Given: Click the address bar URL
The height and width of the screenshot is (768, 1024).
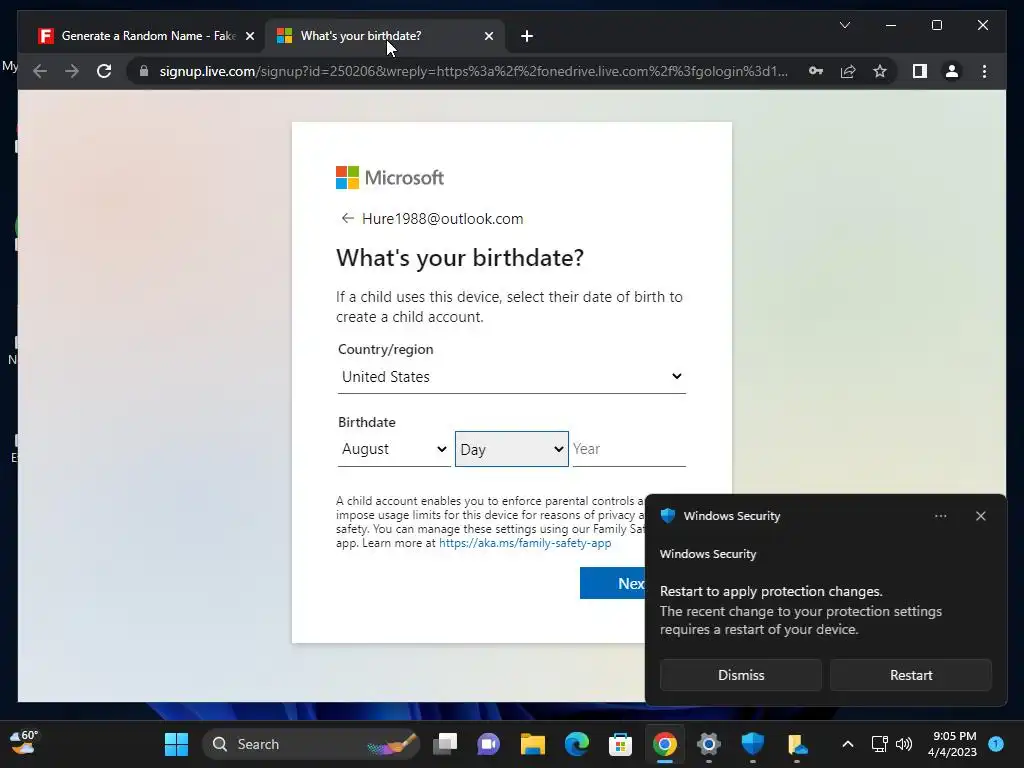Looking at the screenshot, I should 473,71.
